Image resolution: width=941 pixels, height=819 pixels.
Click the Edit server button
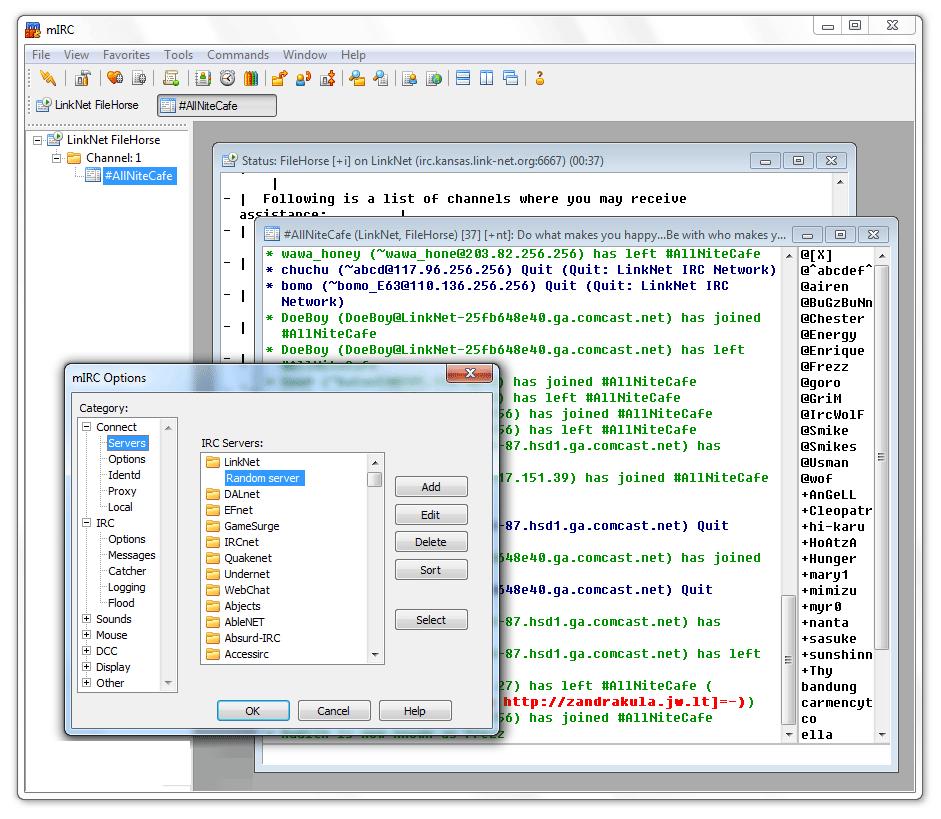tap(431, 515)
